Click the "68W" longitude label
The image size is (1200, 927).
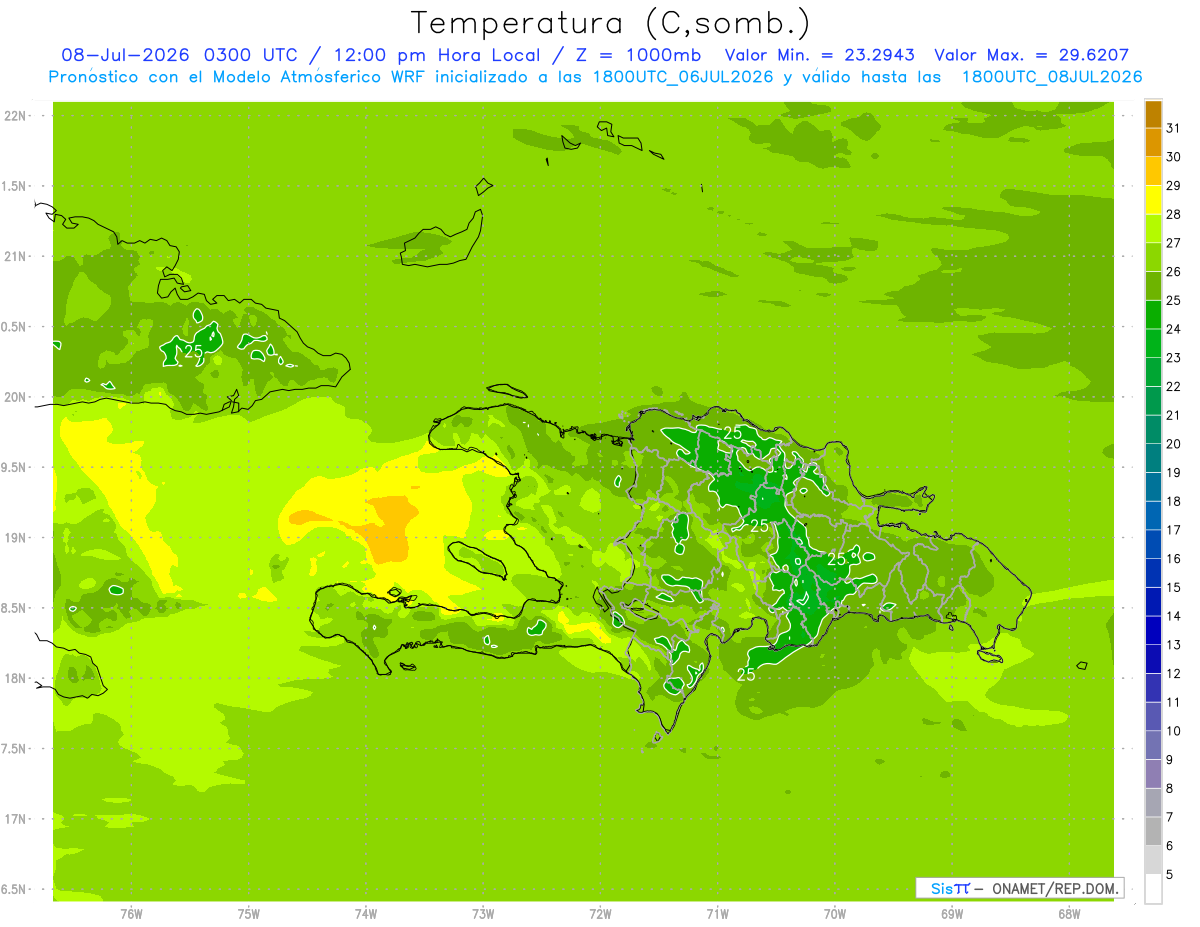(1069, 913)
